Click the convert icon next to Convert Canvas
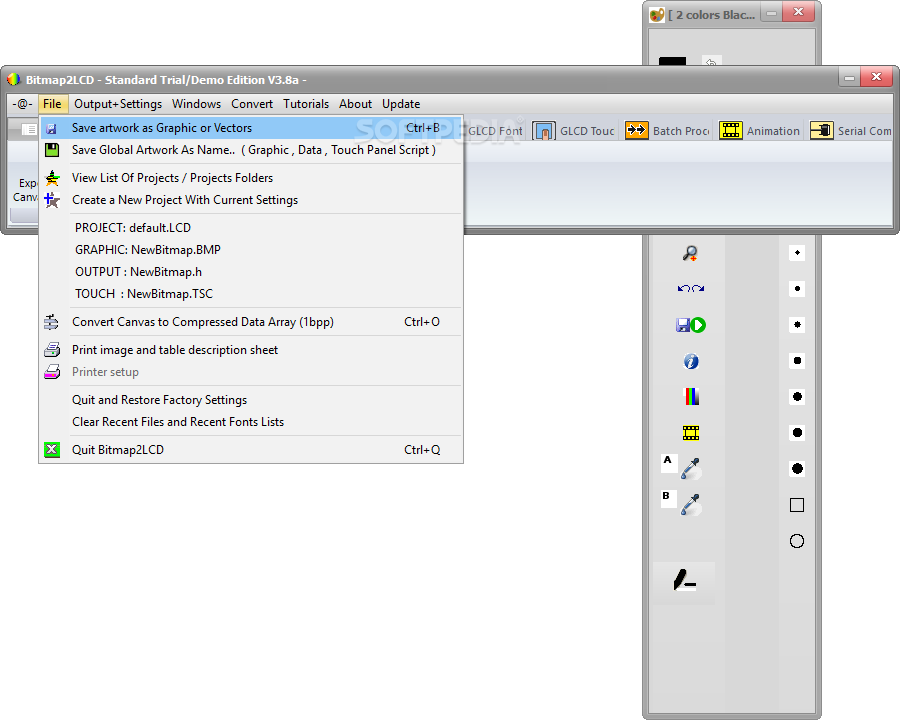This screenshot has height=720, width=900. 51,322
